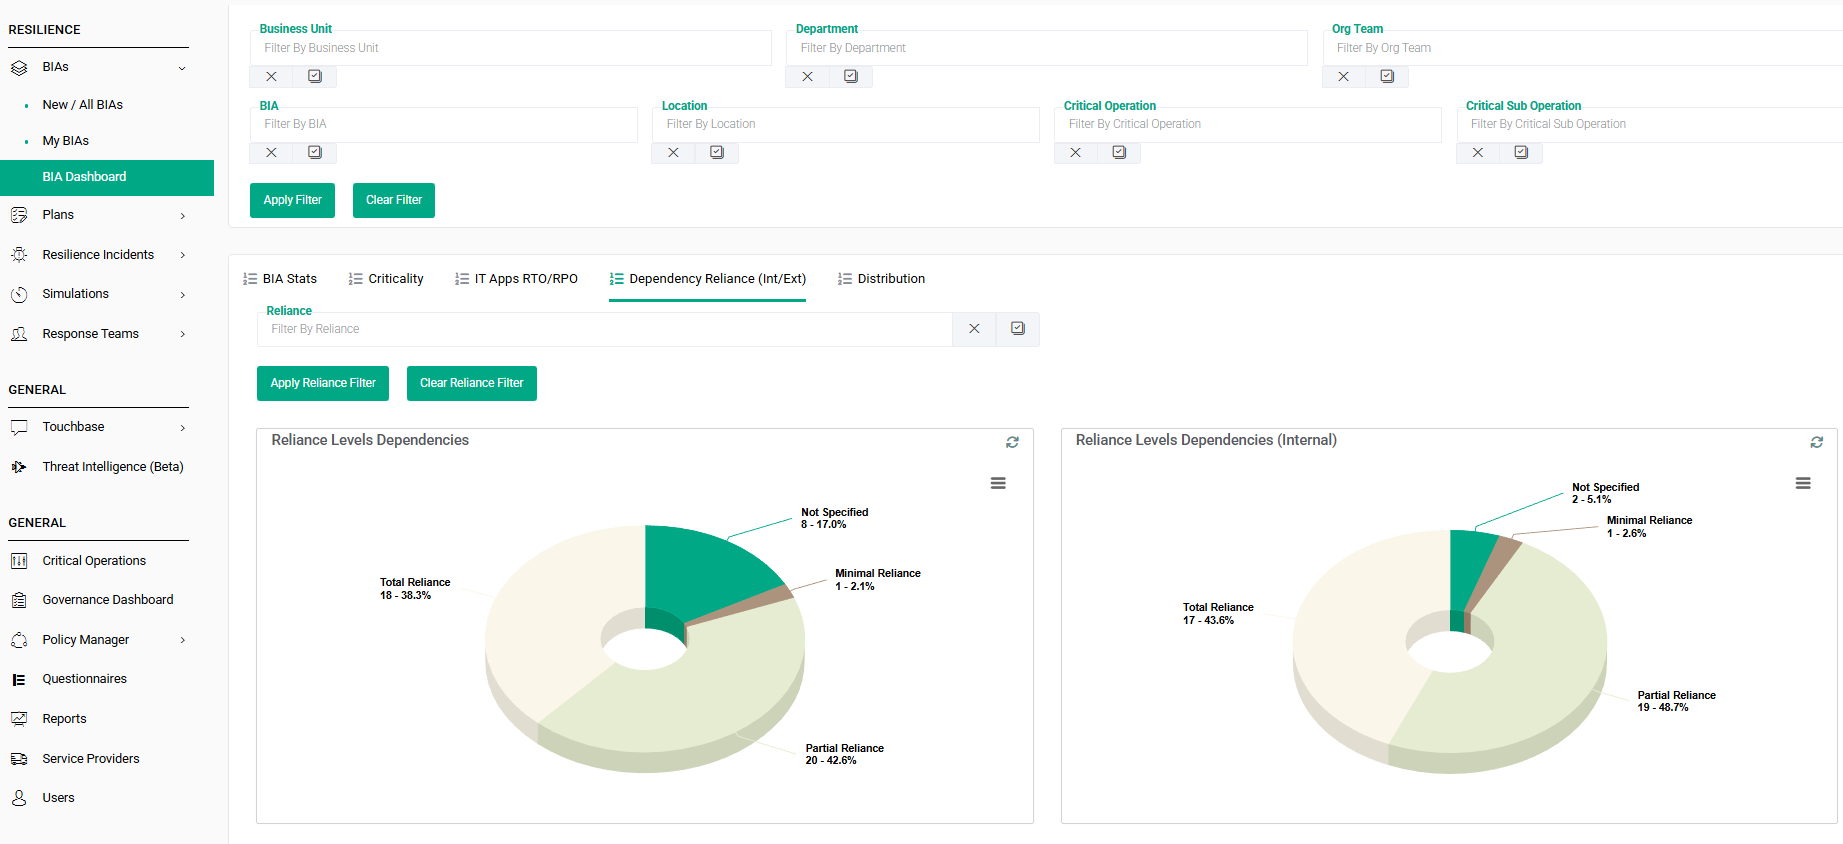Screen dimensions: 1843x844
Task: Clear the Critical Sub Operation filter X
Action: click(1477, 153)
